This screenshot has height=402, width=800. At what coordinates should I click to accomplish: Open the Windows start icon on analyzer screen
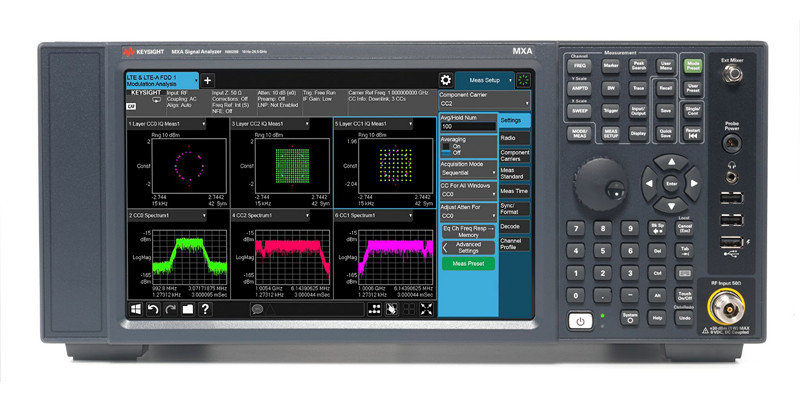(x=136, y=309)
